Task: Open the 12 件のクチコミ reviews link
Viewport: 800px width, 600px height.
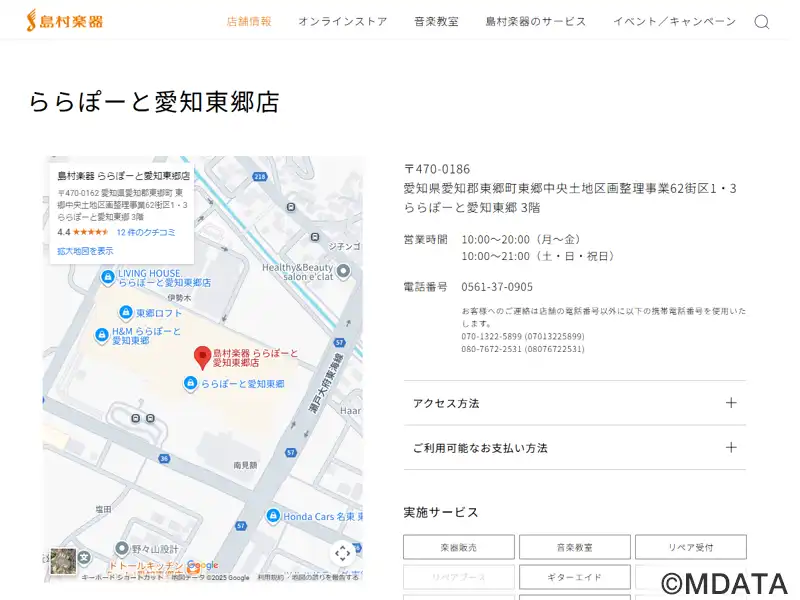Action: pyautogui.click(x=146, y=232)
